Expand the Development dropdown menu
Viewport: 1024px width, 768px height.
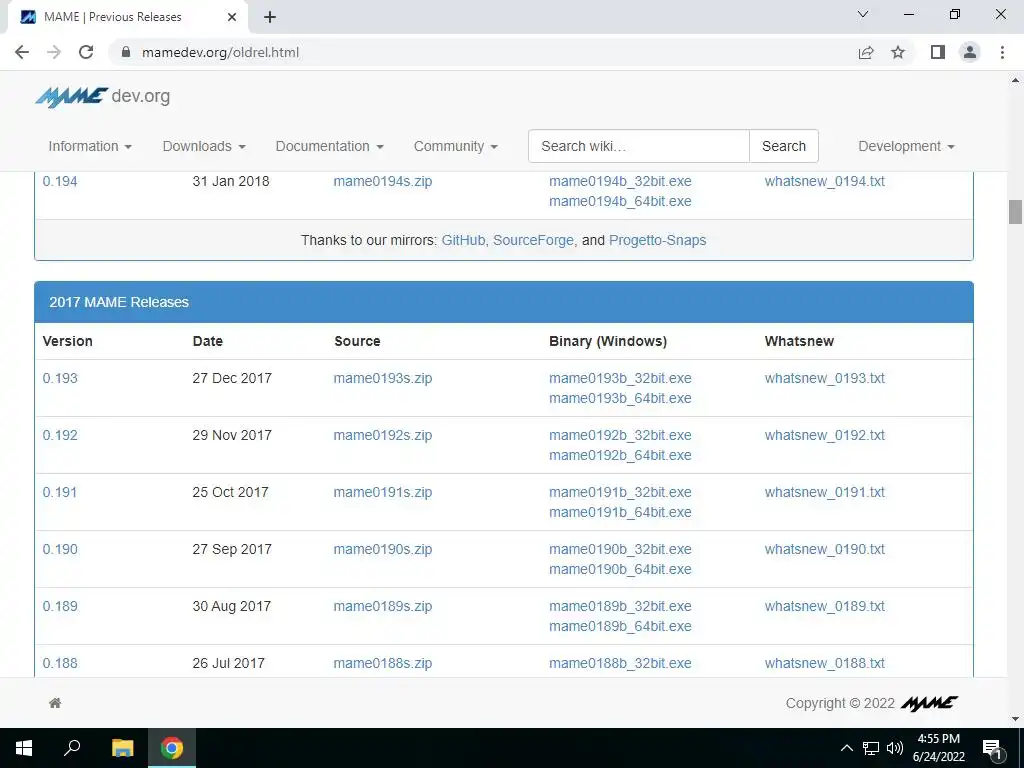pyautogui.click(x=906, y=146)
